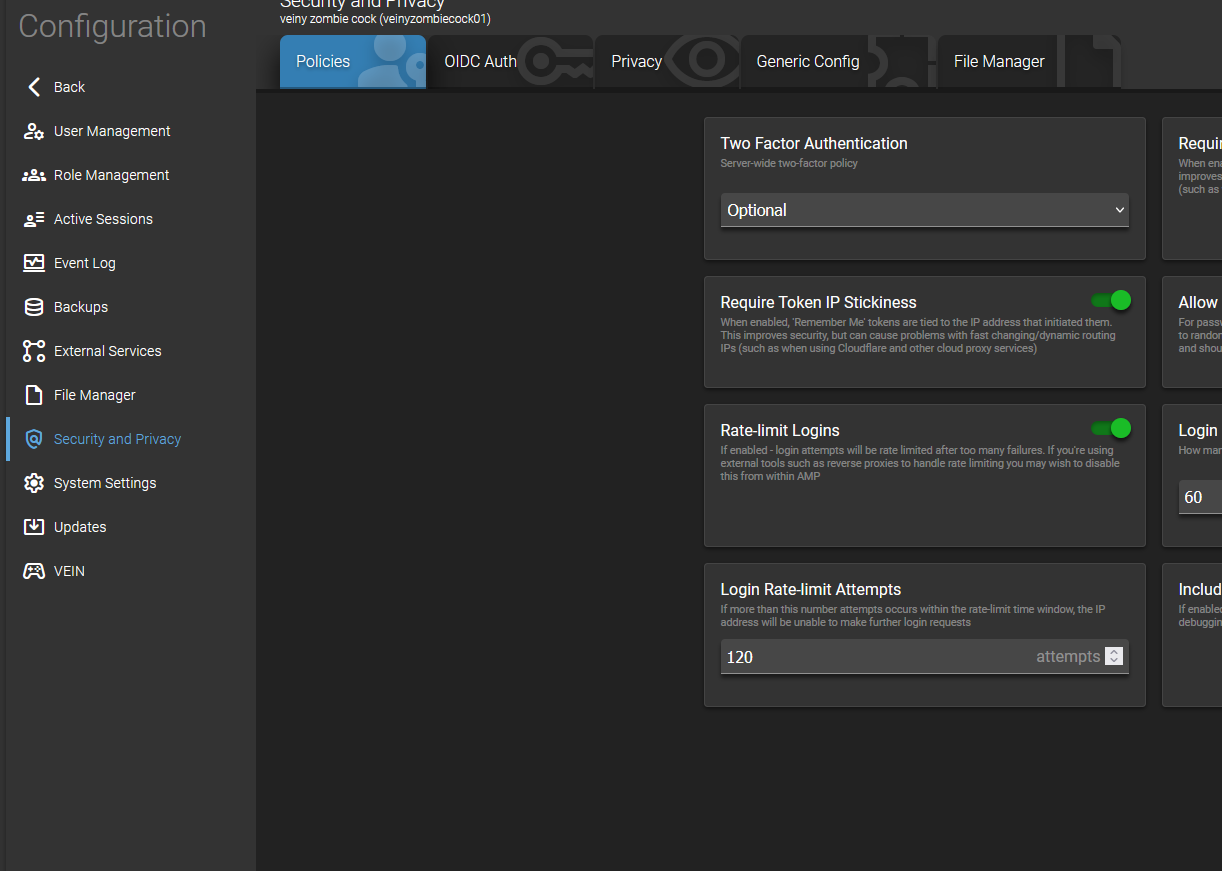
Task: Open User Management via its icon
Action: [34, 131]
